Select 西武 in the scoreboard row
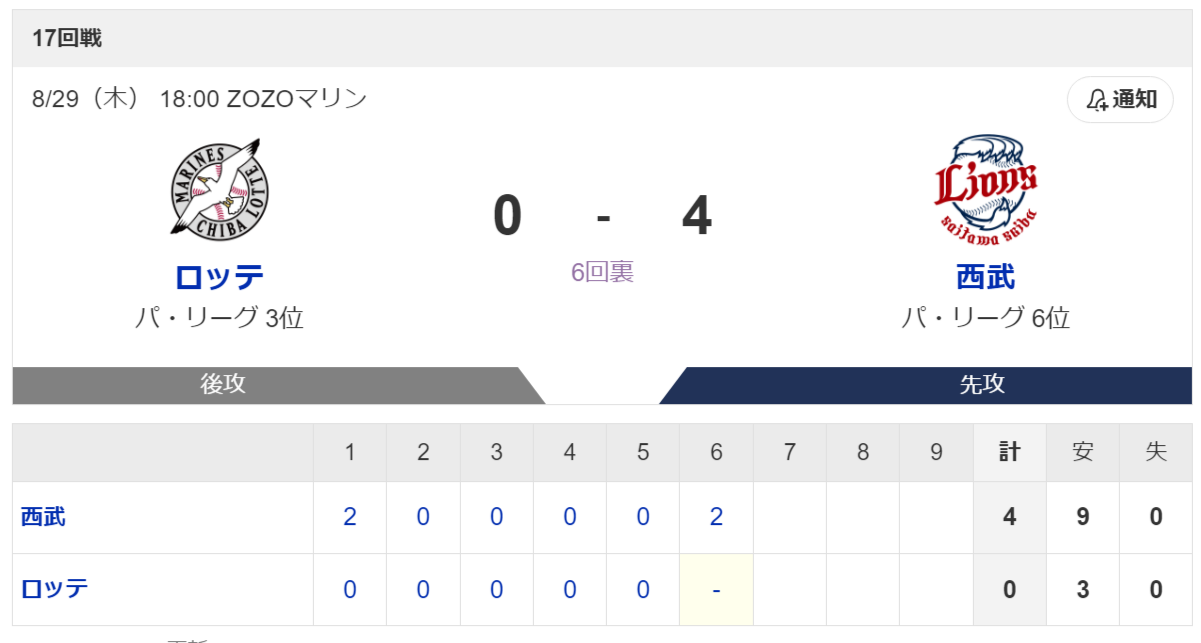 pyautogui.click(x=43, y=517)
